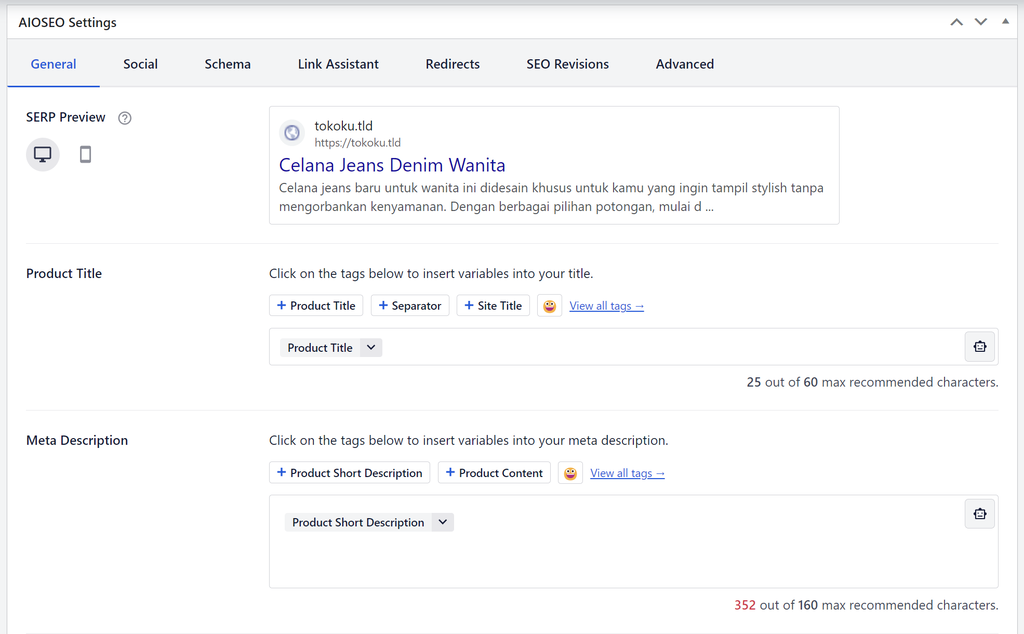Switch to the Social tab

coord(140,63)
